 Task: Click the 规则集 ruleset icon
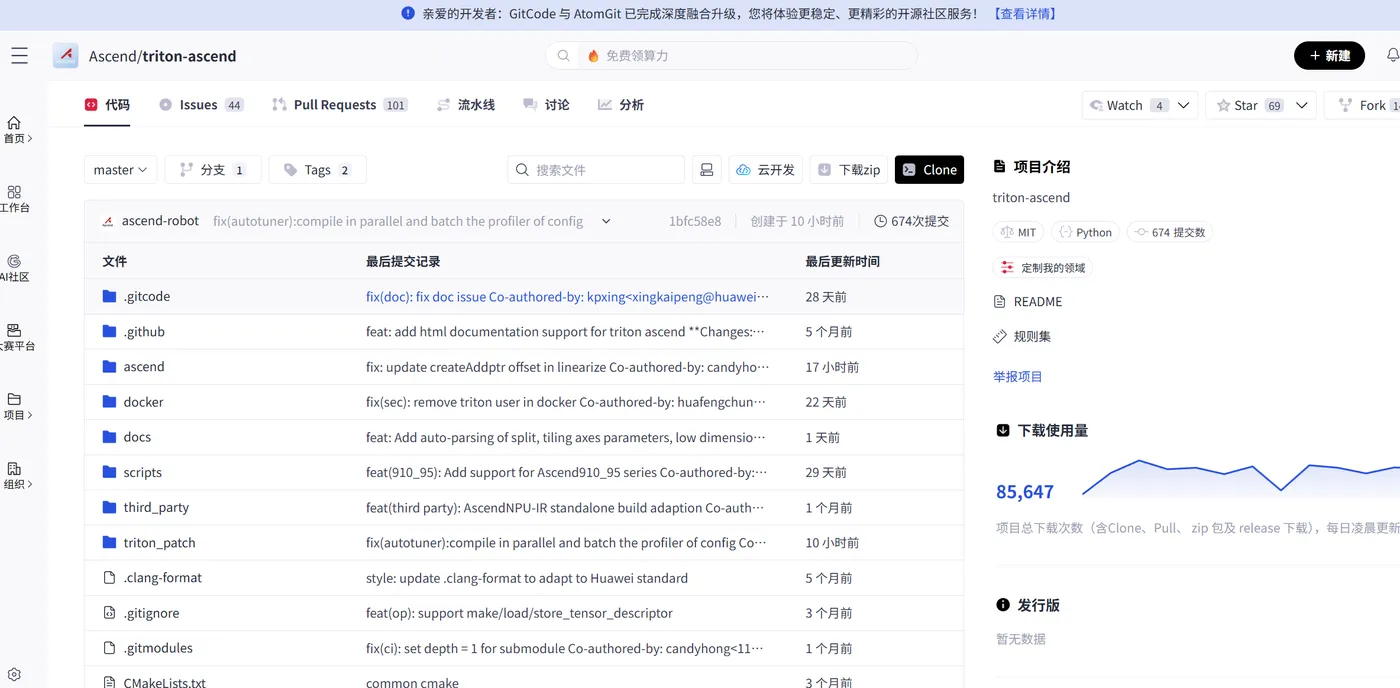click(1000, 336)
